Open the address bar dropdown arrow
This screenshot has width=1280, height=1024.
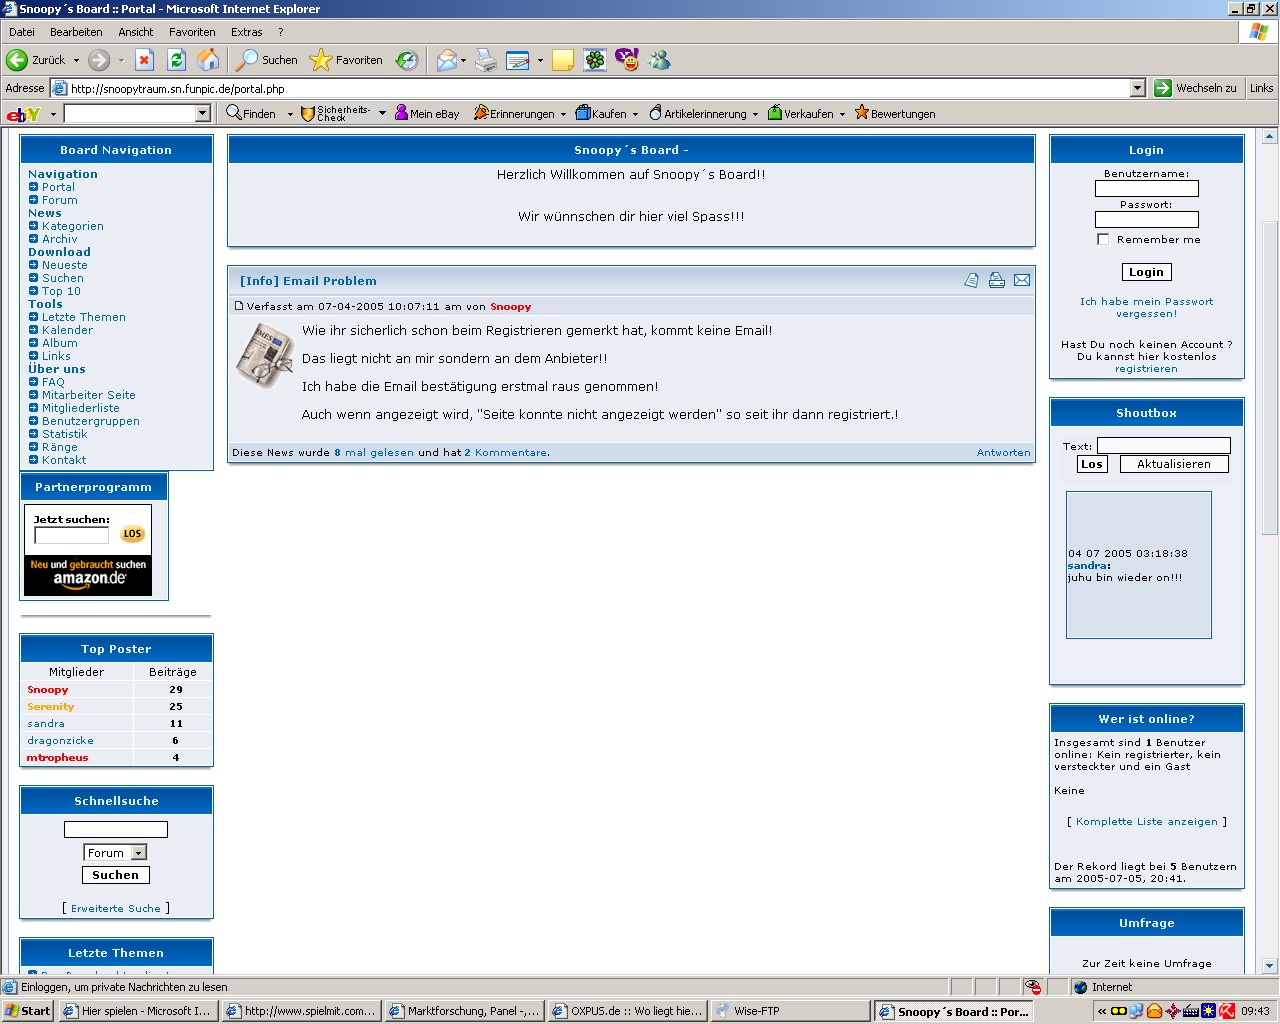click(x=1137, y=88)
